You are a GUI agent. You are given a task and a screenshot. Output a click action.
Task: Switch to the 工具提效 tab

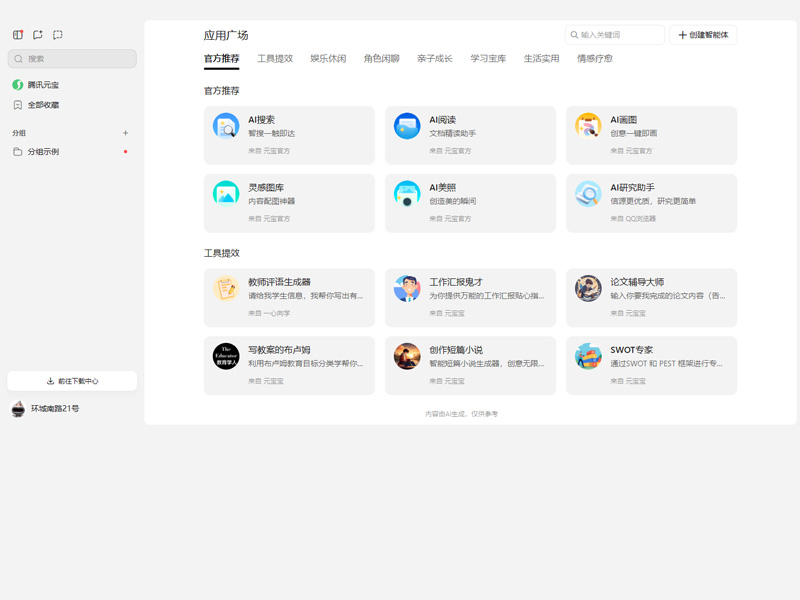point(275,59)
